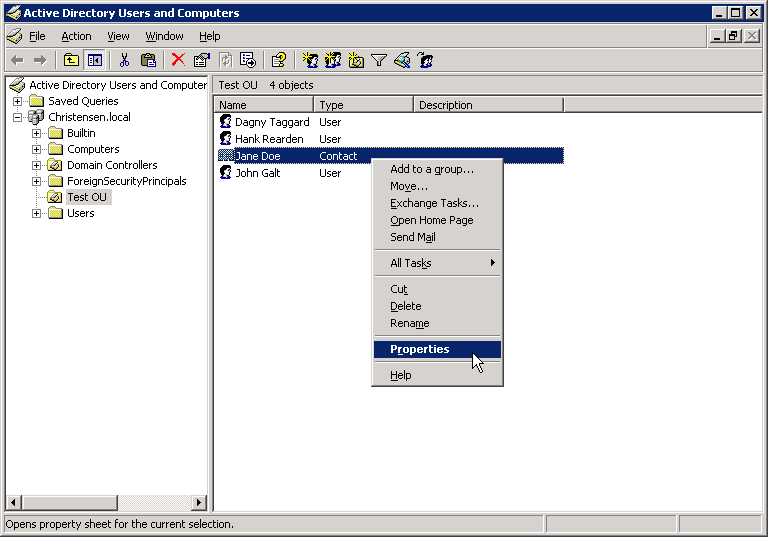Click the Create New User toolbar icon
Image resolution: width=768 pixels, height=537 pixels.
click(310, 60)
